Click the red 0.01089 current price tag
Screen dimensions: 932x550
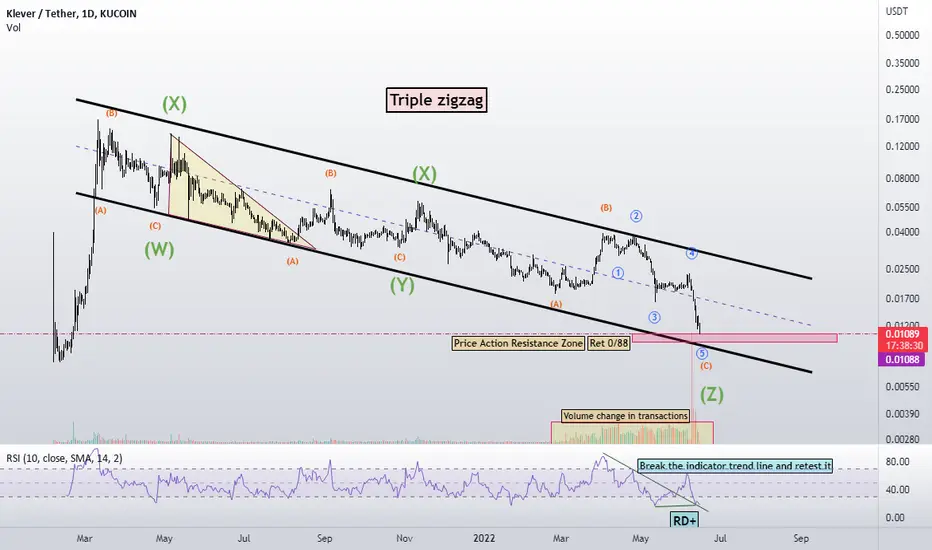(x=902, y=334)
